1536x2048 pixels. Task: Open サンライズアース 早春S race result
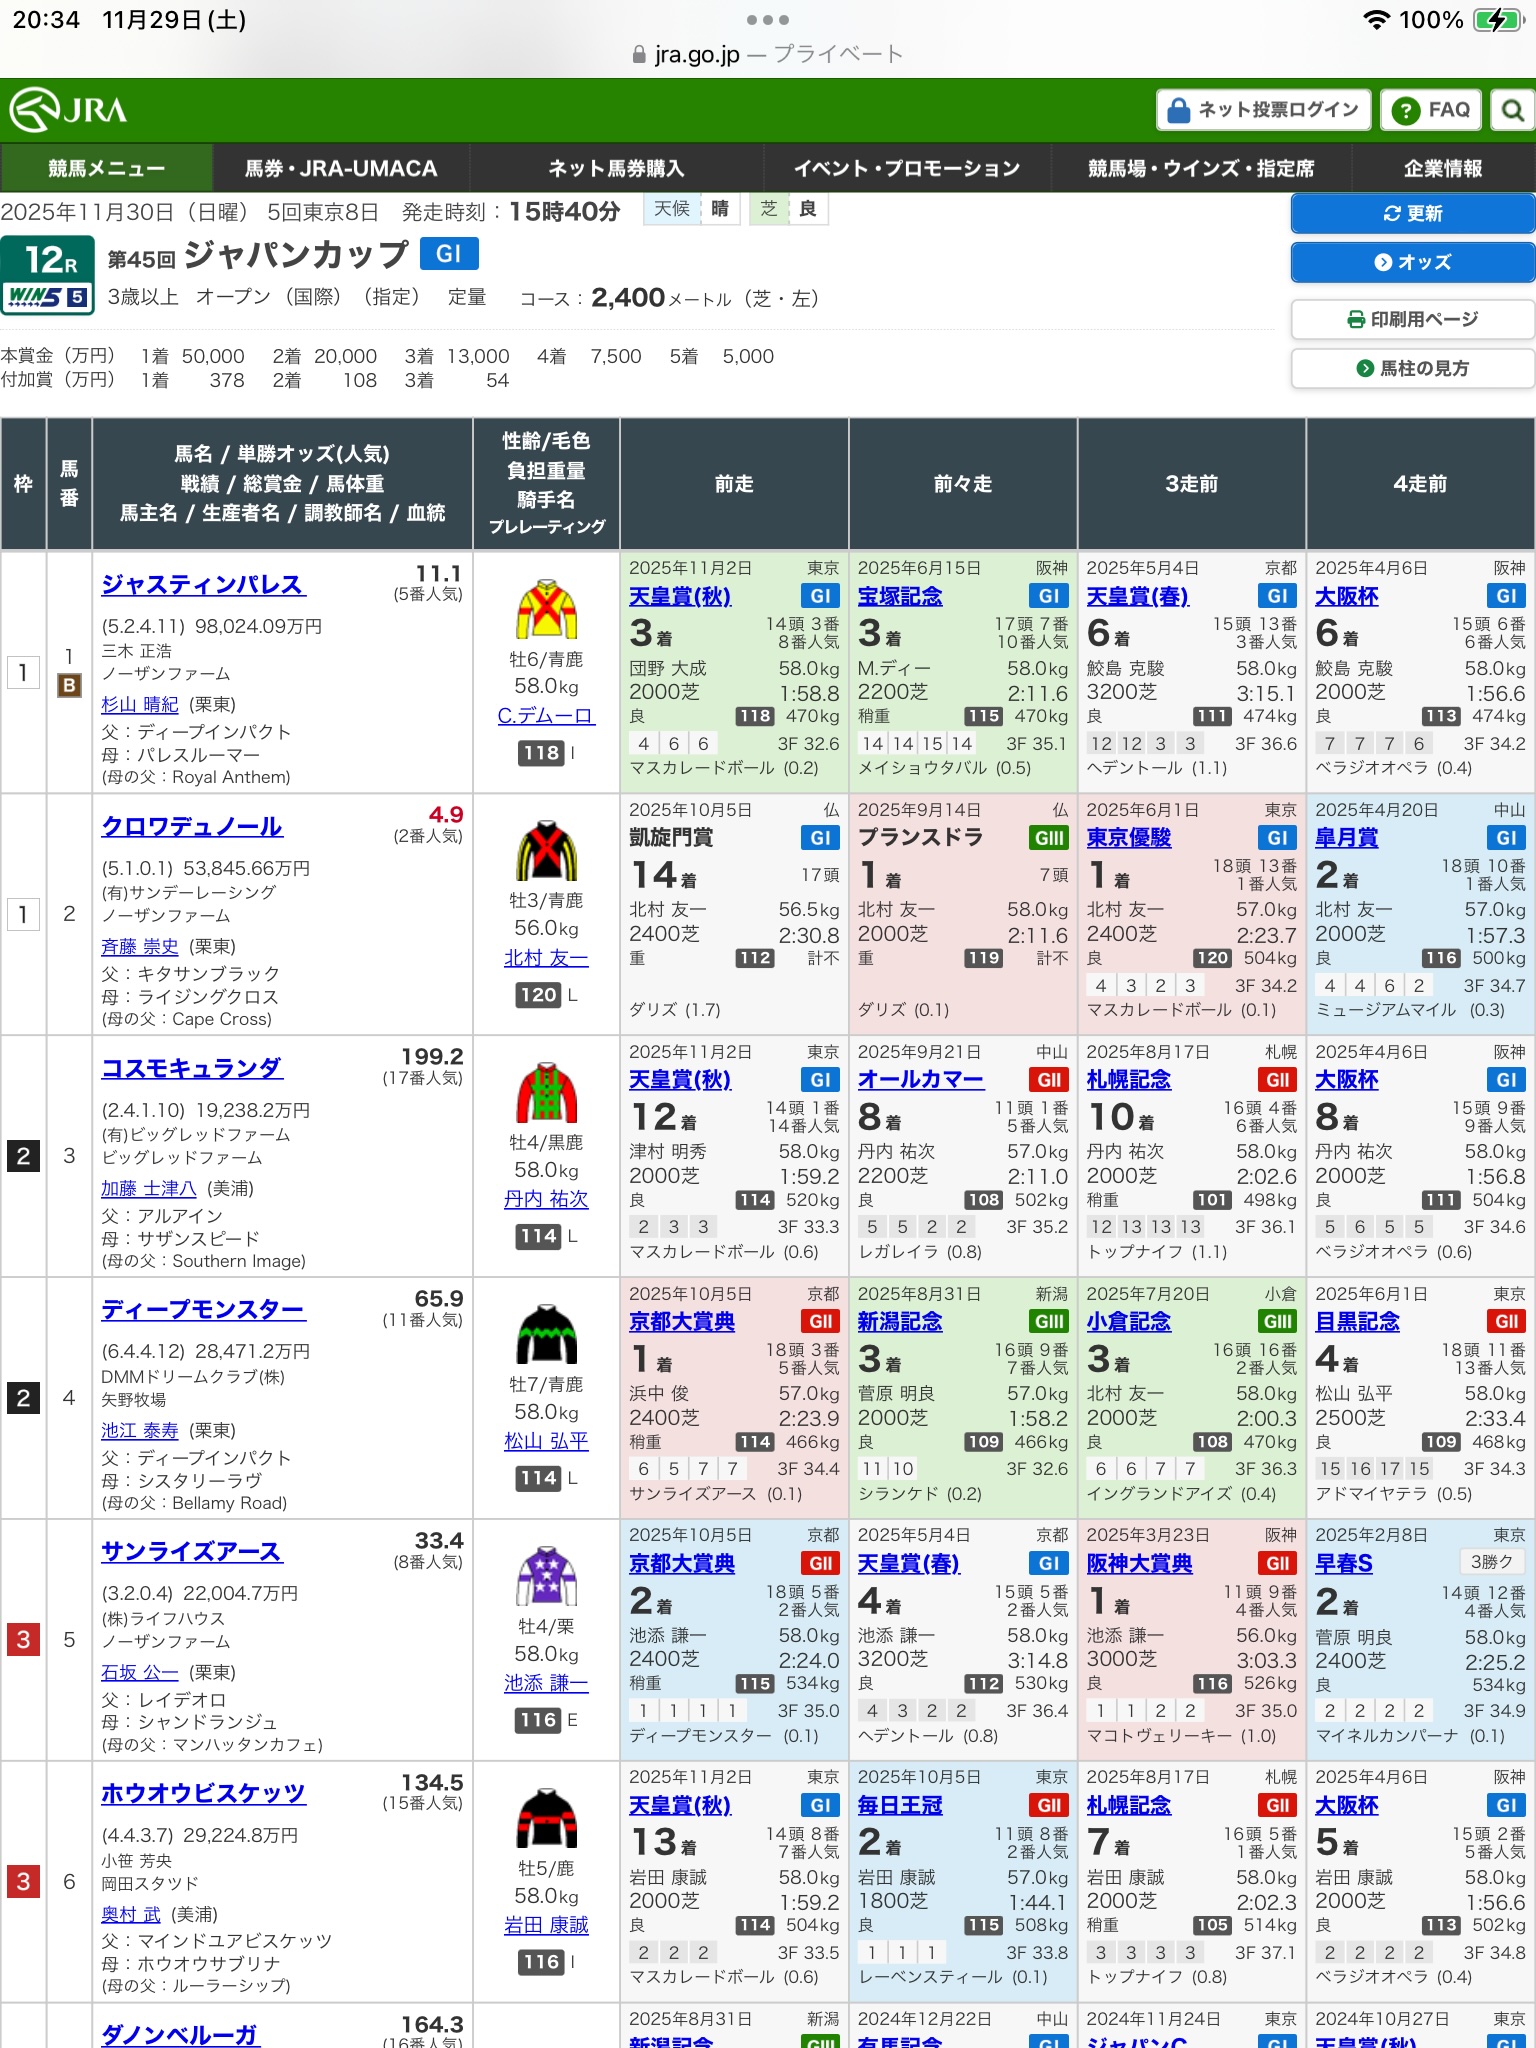coord(1344,1564)
